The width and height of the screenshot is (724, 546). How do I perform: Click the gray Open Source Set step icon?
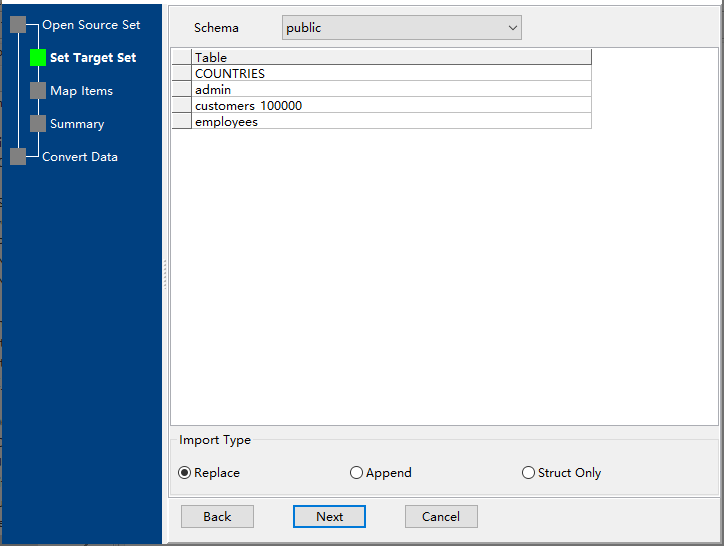18,25
